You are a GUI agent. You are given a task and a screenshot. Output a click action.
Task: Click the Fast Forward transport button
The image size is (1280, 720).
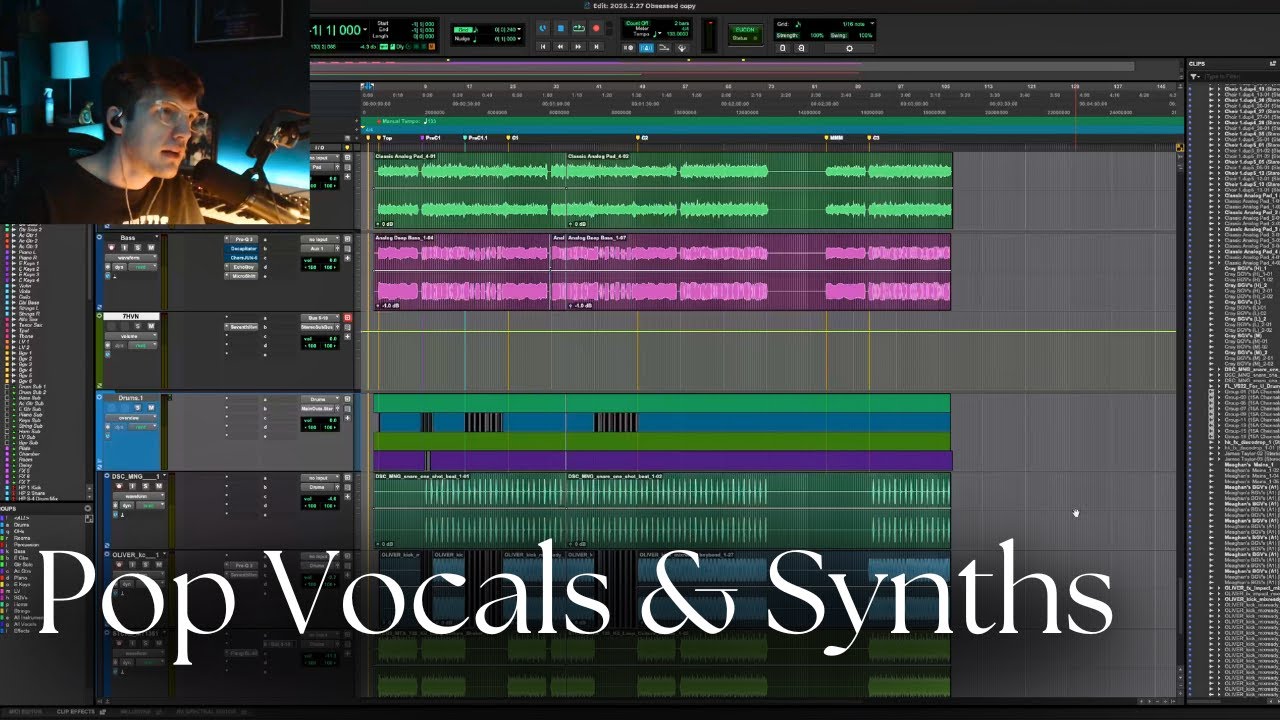pyautogui.click(x=578, y=46)
